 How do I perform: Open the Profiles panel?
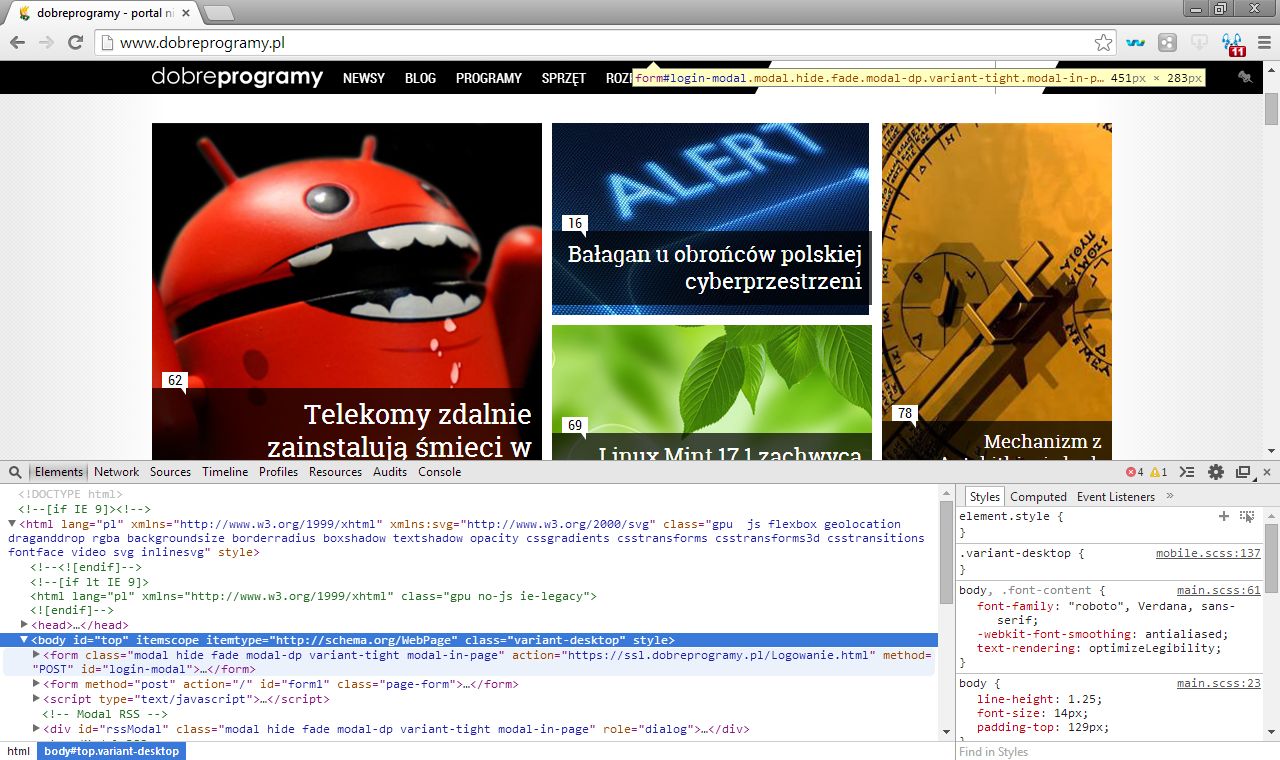point(278,472)
